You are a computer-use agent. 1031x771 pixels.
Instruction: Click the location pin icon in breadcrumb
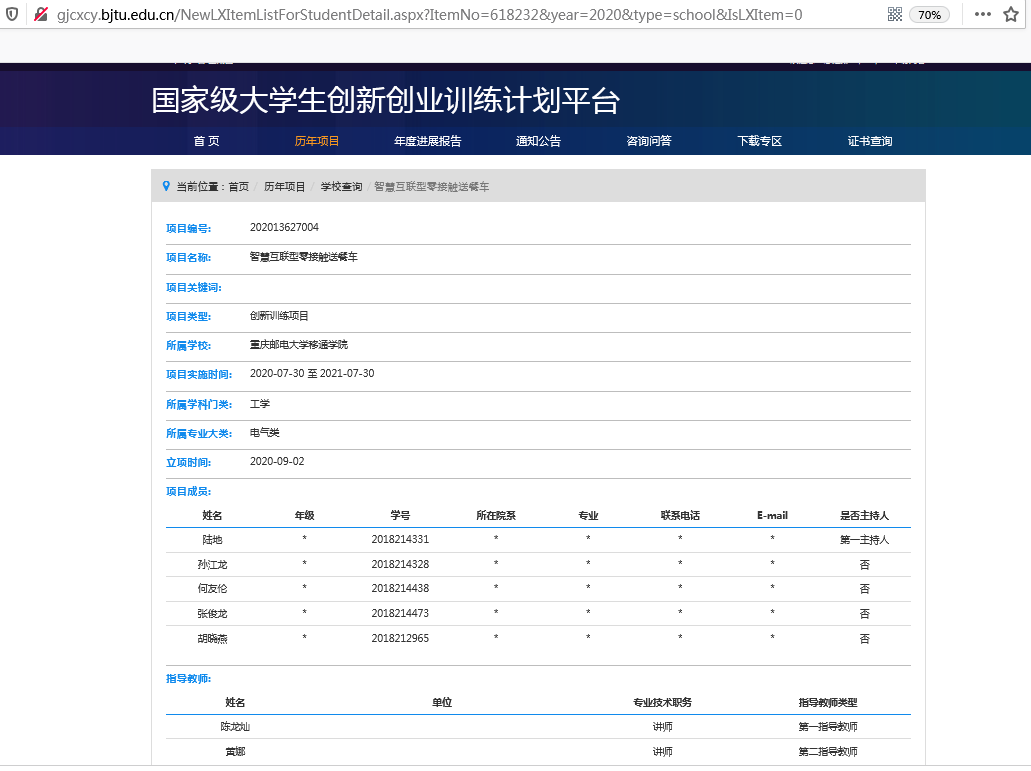(x=166, y=186)
